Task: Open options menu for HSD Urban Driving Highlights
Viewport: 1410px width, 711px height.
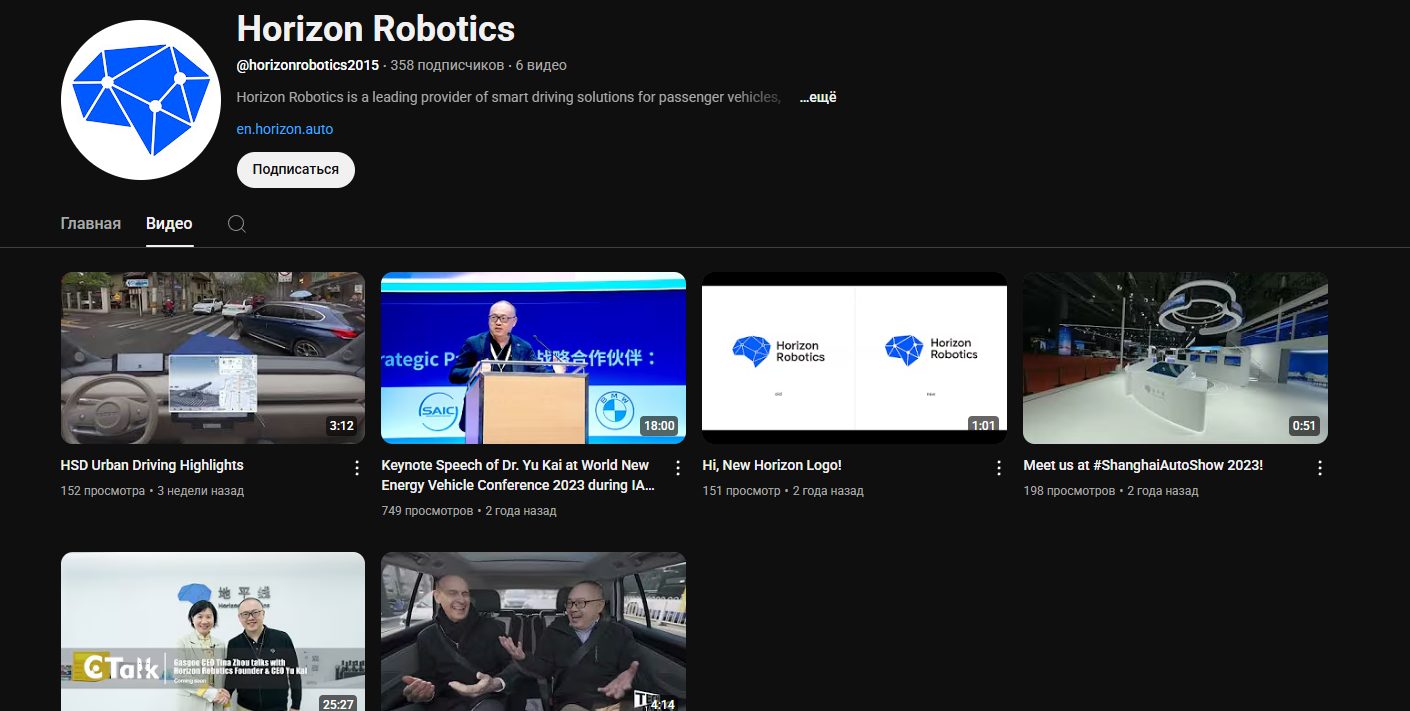Action: click(357, 468)
